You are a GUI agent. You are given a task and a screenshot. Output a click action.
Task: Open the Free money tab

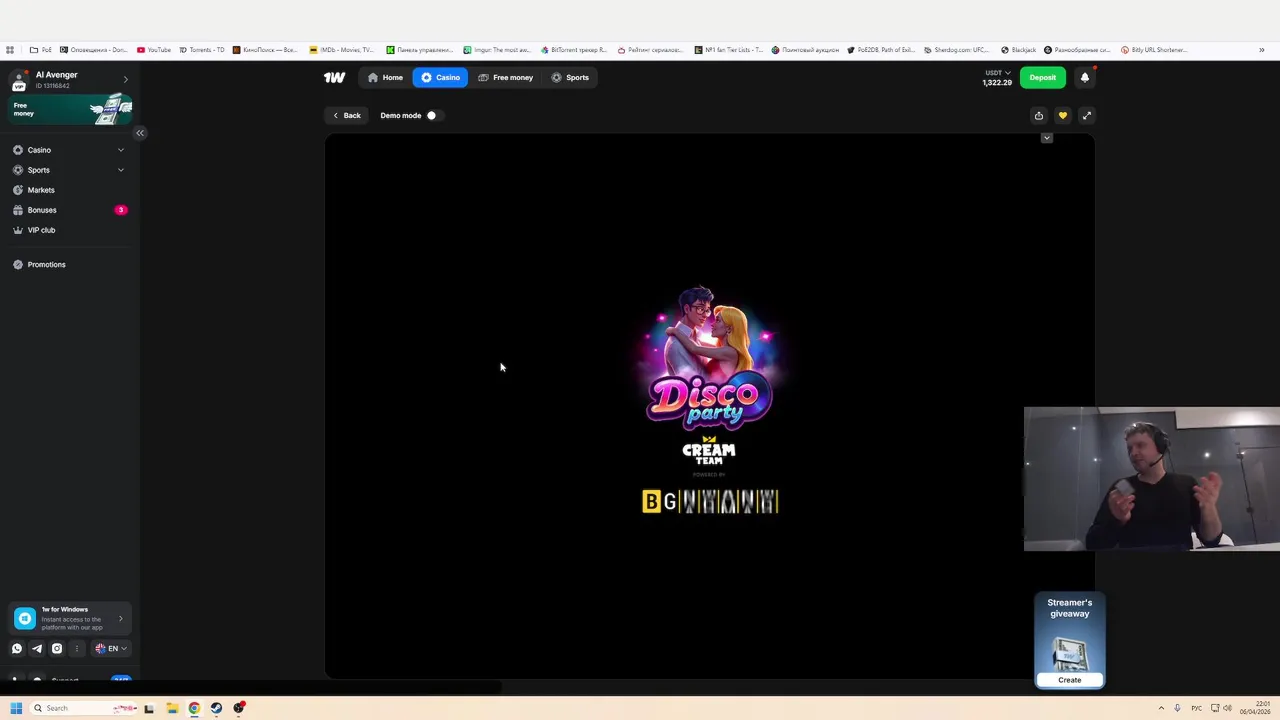(505, 77)
